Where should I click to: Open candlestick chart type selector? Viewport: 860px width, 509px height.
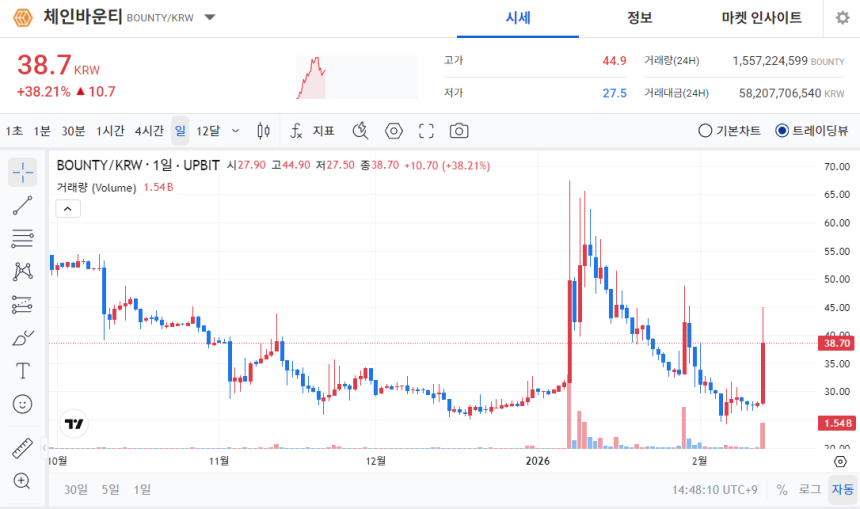click(x=263, y=131)
